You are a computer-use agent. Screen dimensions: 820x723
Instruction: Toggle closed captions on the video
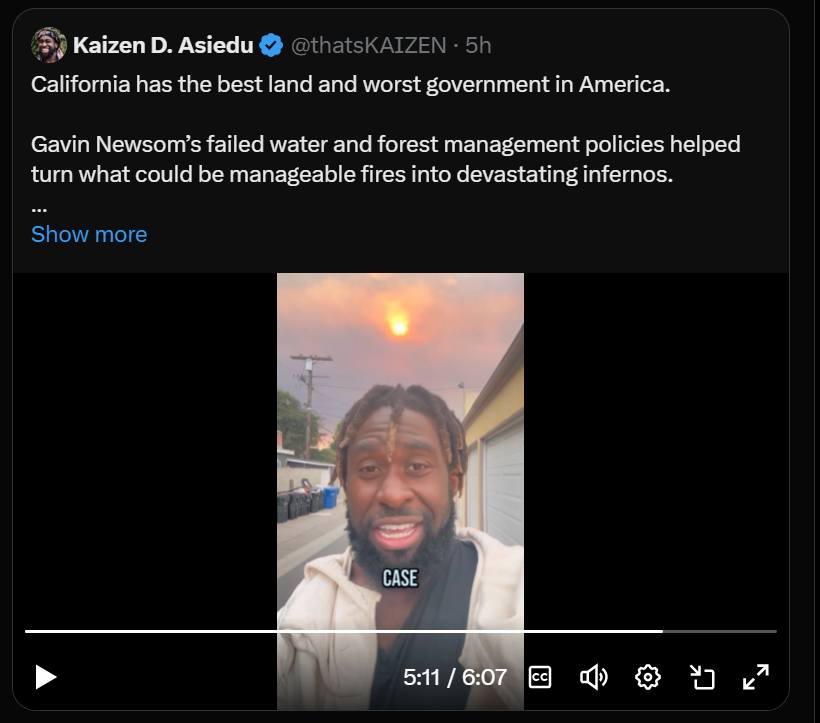coord(539,677)
